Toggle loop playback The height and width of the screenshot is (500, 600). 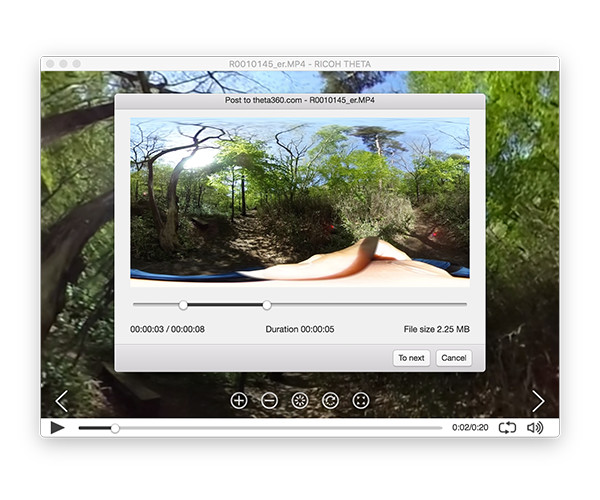coord(507,427)
